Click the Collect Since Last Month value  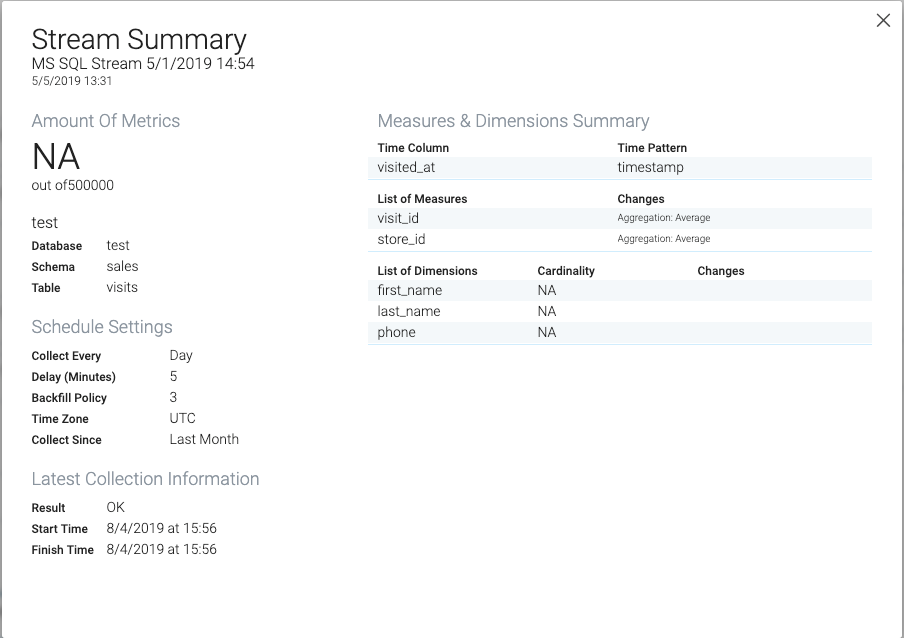coord(204,440)
